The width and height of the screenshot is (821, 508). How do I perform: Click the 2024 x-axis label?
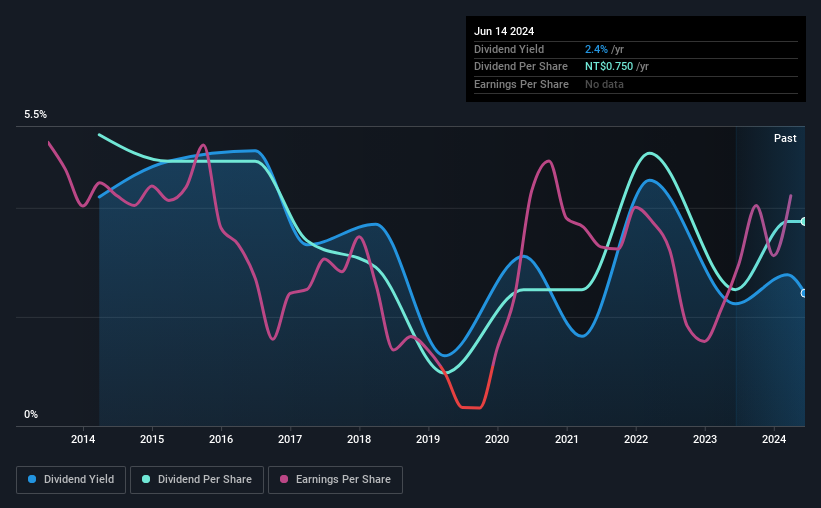[774, 439]
